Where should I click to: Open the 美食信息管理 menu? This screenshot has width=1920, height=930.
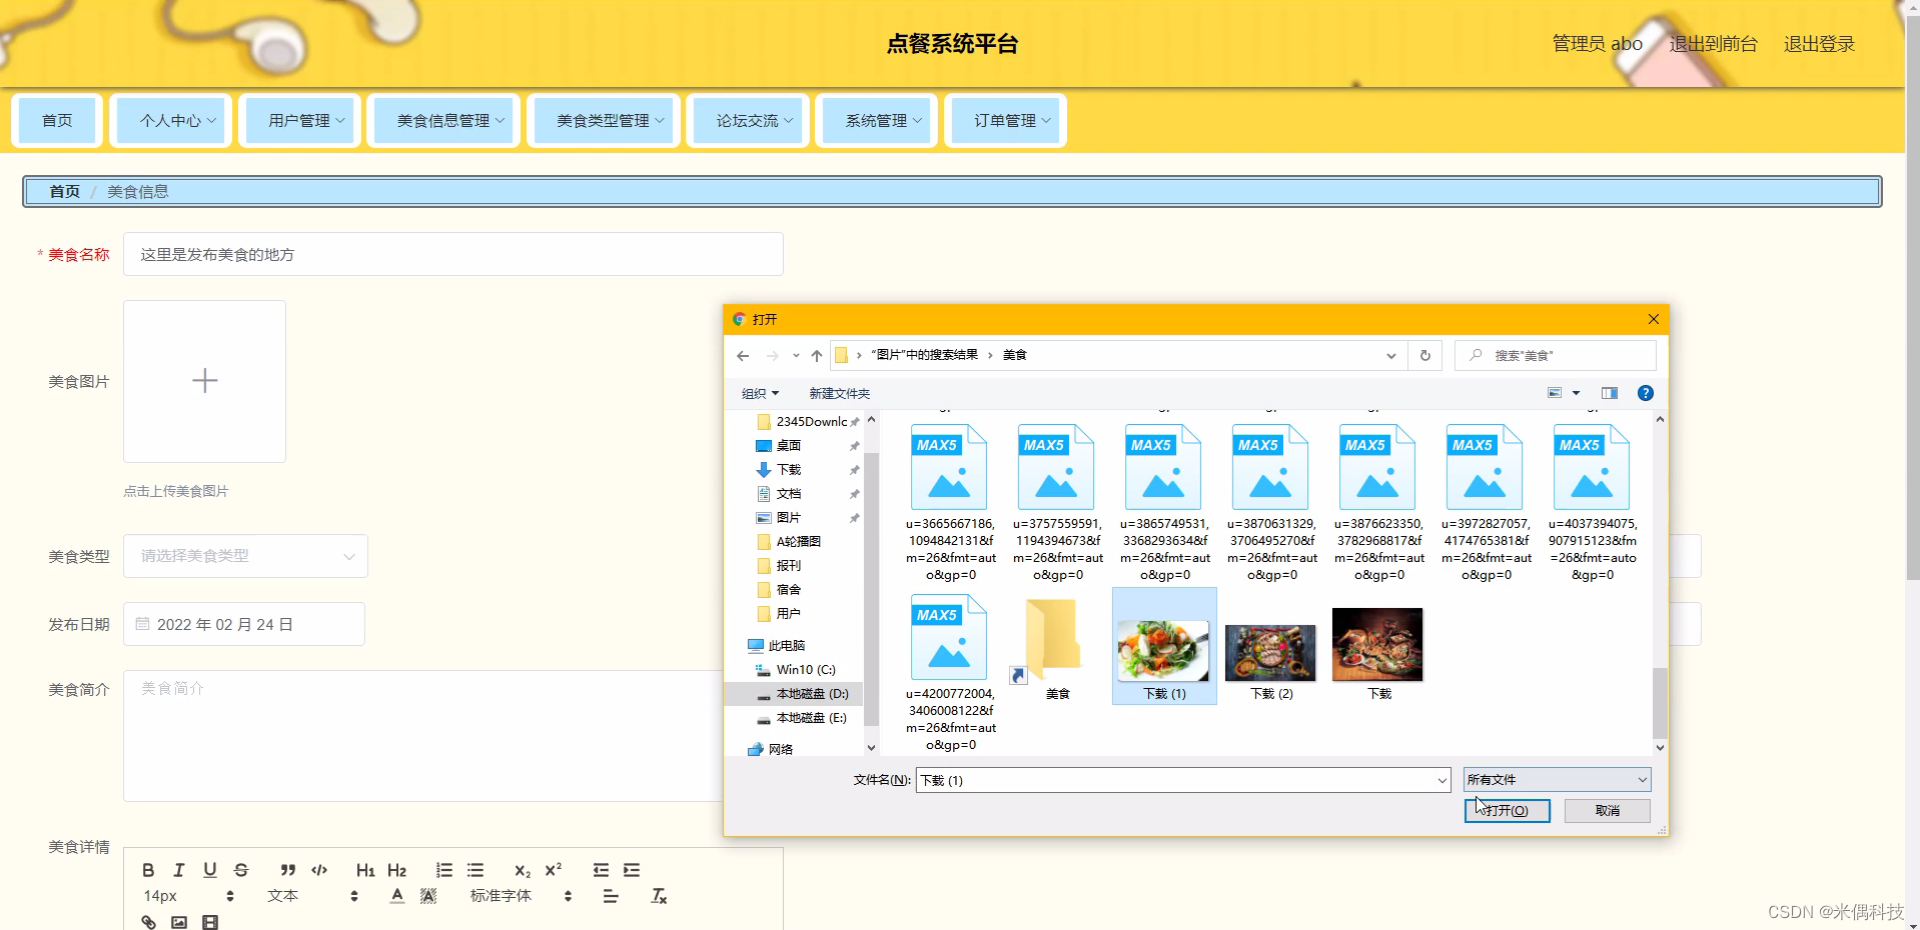pyautogui.click(x=444, y=120)
